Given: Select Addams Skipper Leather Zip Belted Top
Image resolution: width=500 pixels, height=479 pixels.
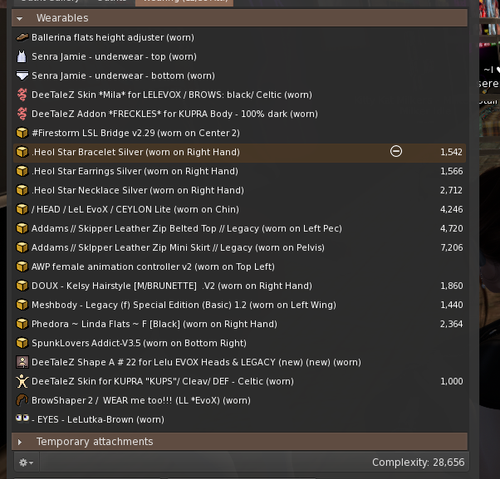Looking at the screenshot, I should pos(239,228).
